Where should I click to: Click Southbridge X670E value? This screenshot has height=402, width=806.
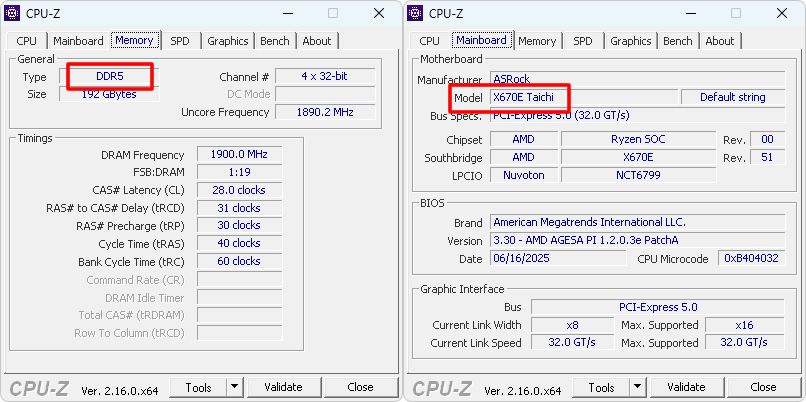click(638, 157)
